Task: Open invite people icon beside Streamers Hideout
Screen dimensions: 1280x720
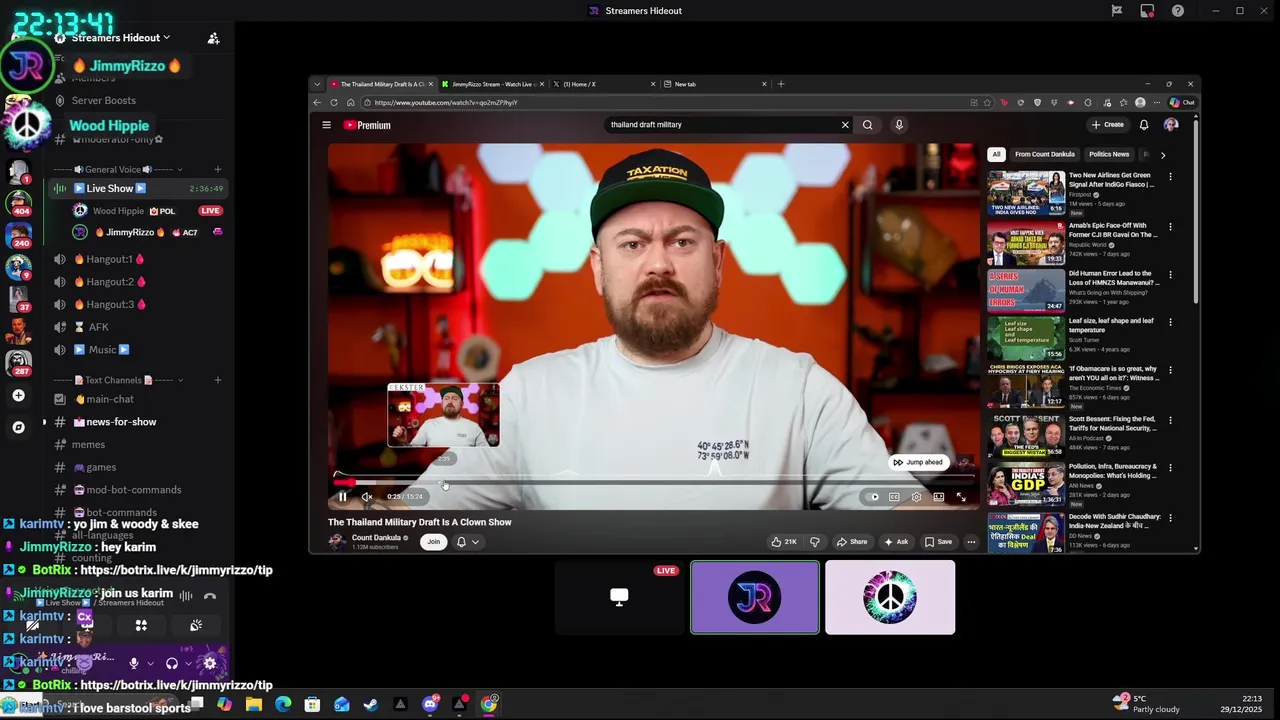Action: 213,38
